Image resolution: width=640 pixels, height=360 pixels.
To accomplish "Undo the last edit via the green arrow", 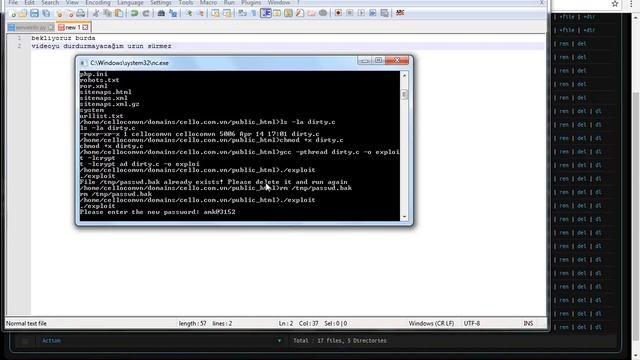I will pyautogui.click(x=134, y=13).
